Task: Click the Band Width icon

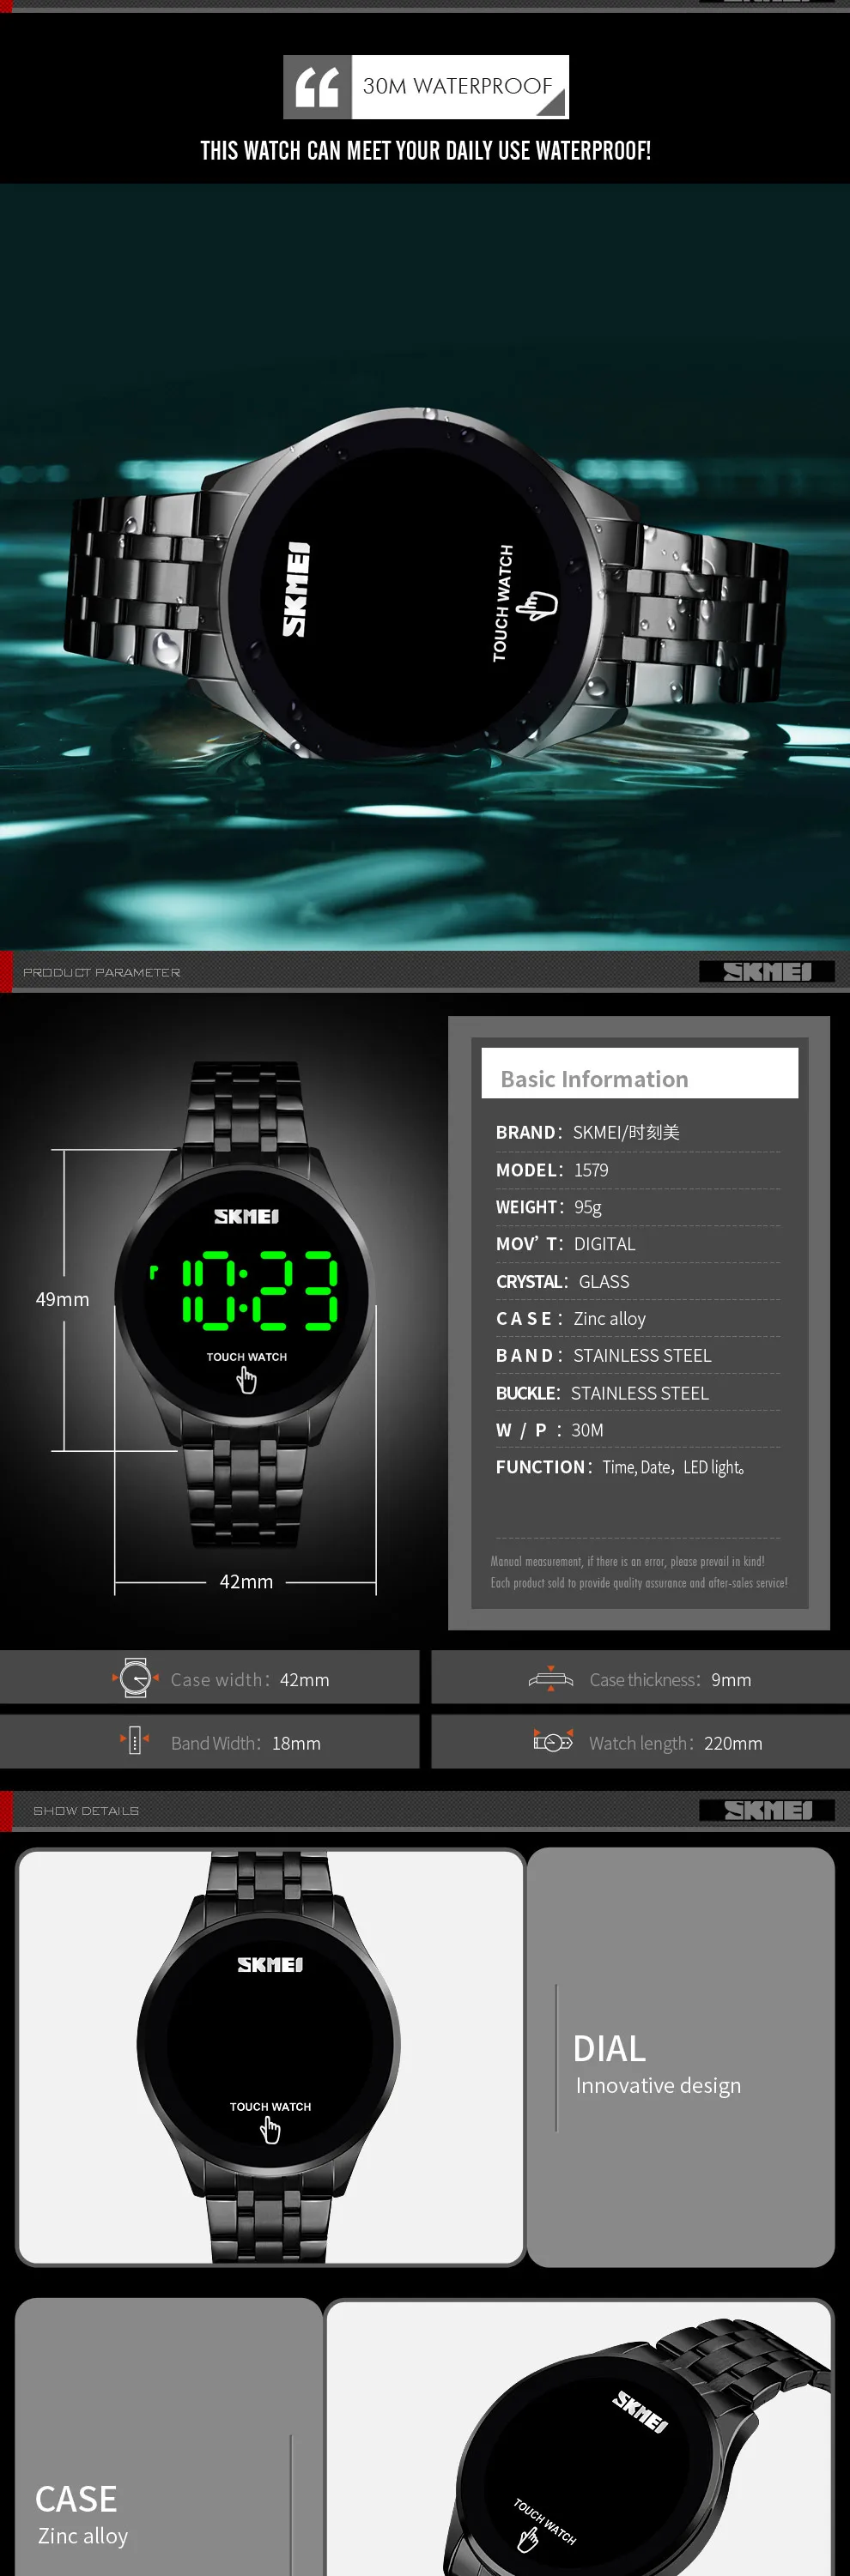Action: pos(135,1740)
